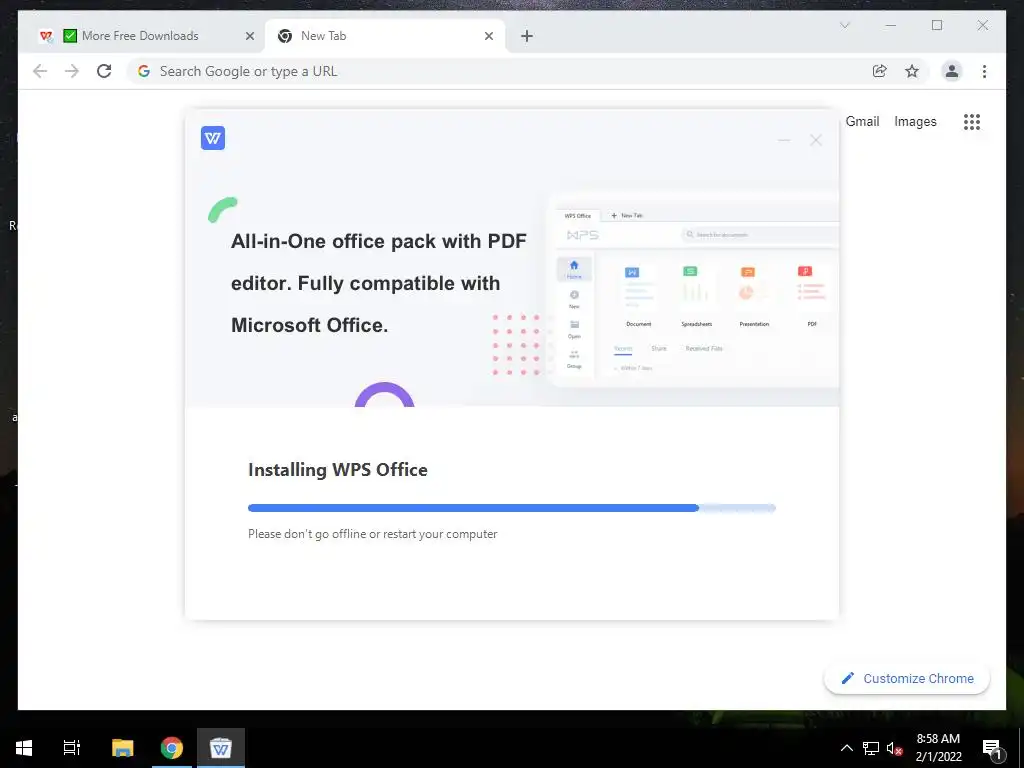Click WPS installer taskbar icon

pos(221,748)
